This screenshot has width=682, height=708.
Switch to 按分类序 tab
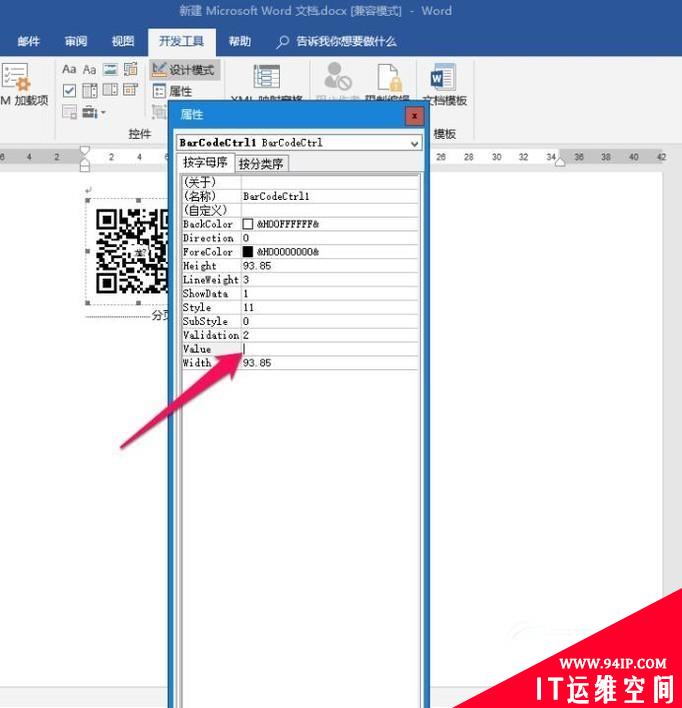pyautogui.click(x=261, y=163)
